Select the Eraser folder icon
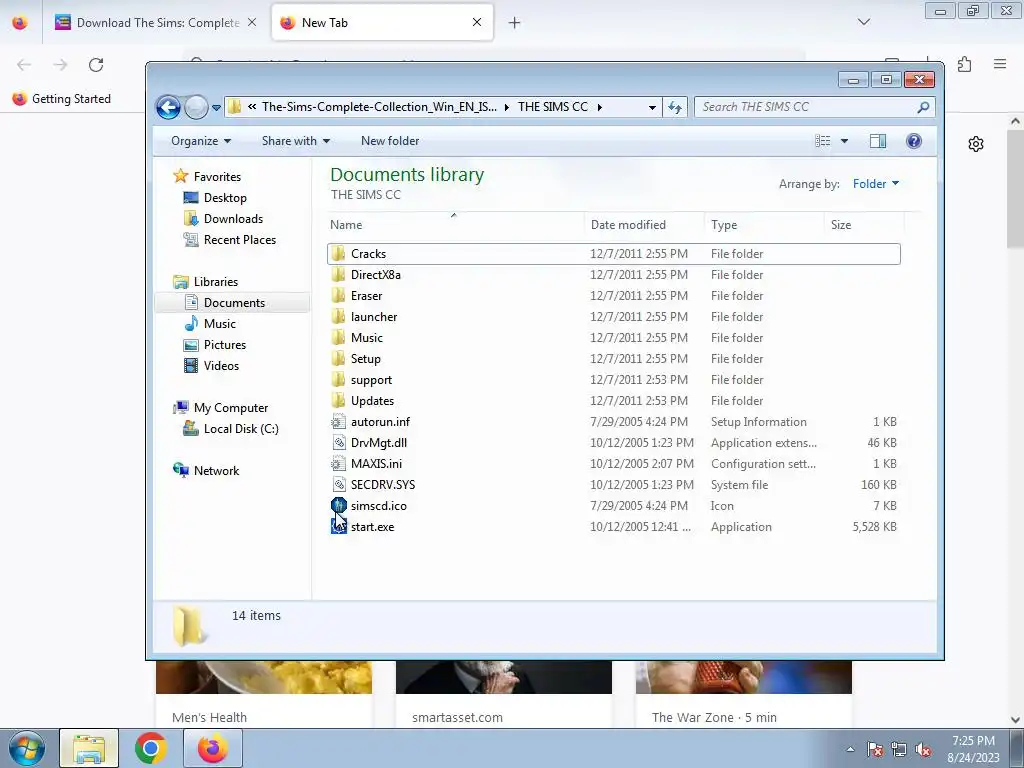 [x=338, y=296]
